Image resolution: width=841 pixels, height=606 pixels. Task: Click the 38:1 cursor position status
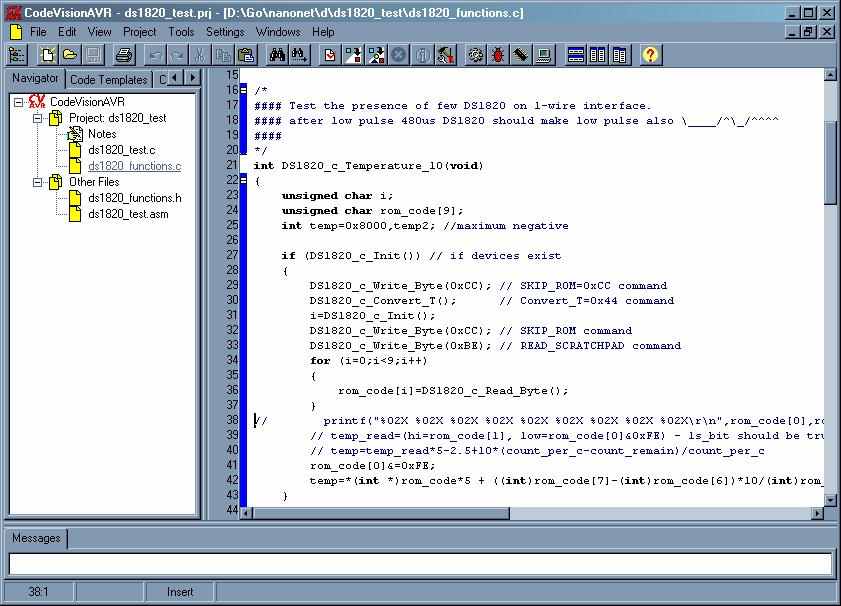[x=38, y=592]
